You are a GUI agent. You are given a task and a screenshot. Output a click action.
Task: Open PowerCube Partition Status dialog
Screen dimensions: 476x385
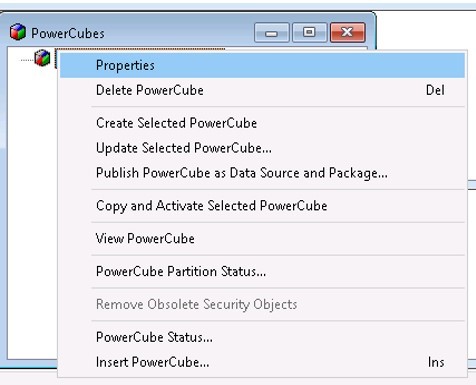(x=262, y=271)
